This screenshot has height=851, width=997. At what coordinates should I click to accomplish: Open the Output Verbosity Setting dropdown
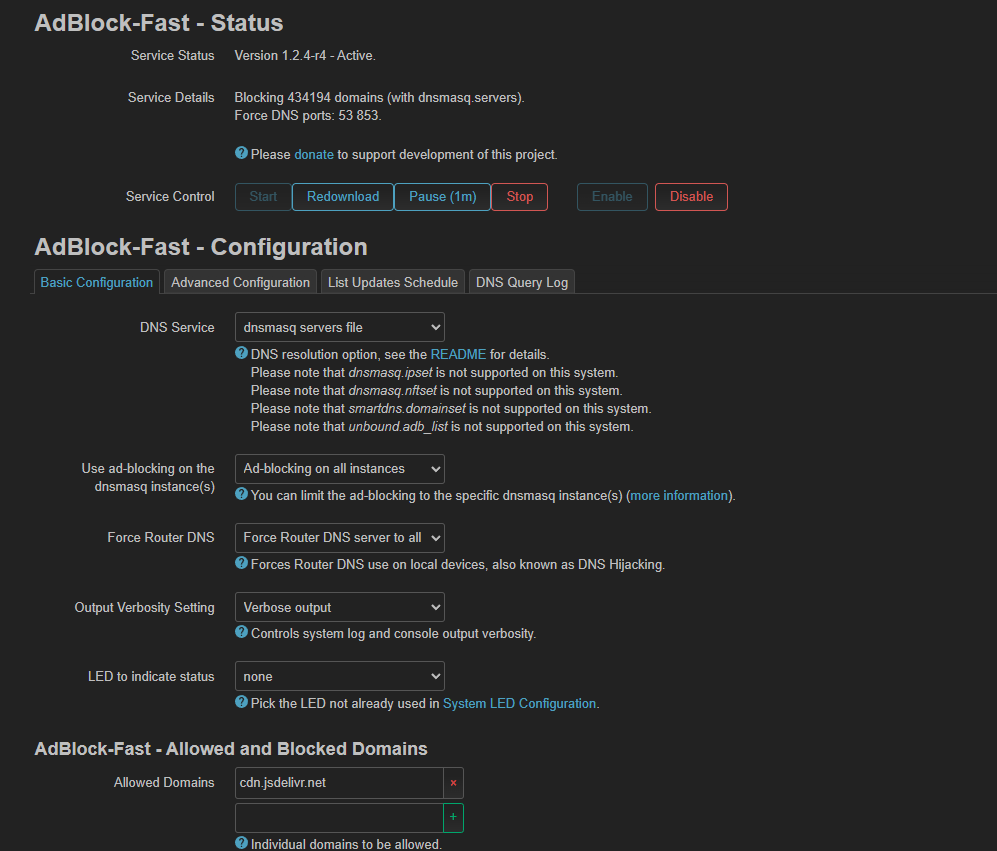(340, 607)
